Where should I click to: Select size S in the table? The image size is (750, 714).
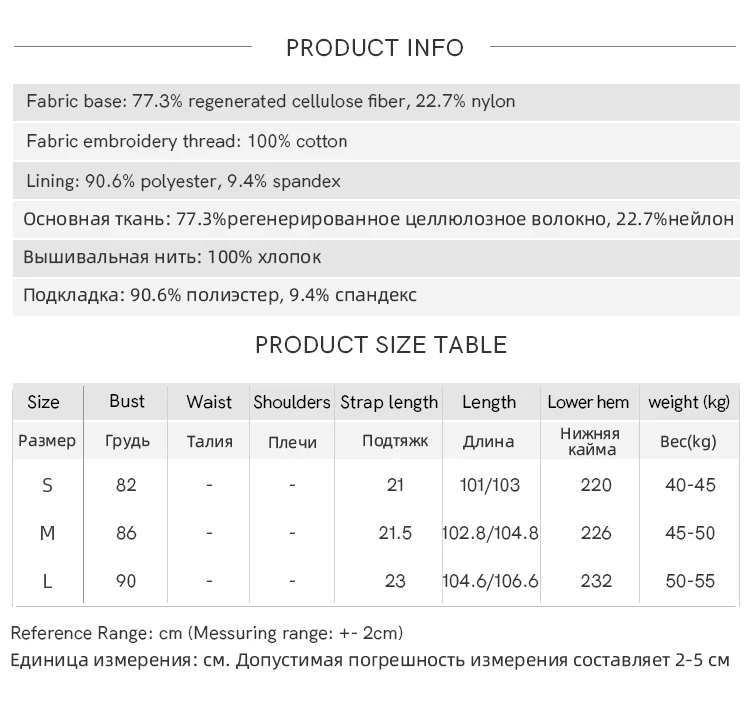47,486
